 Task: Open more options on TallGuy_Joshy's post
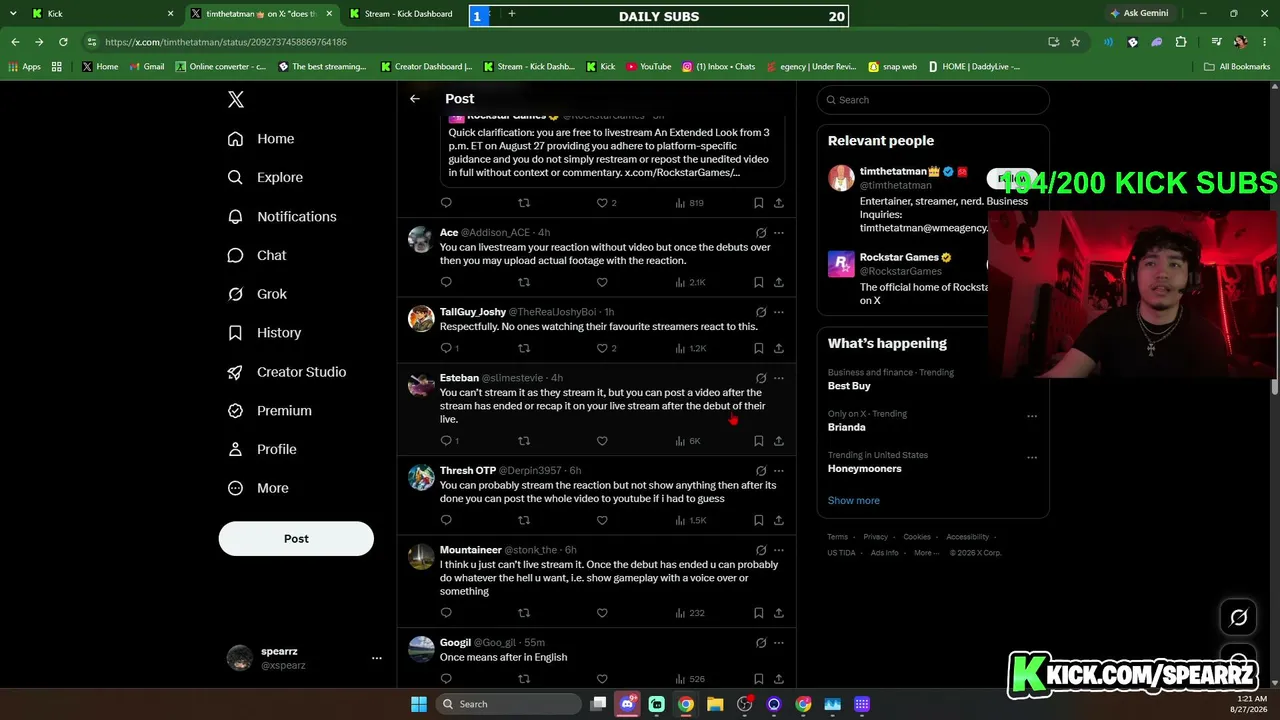click(x=779, y=312)
